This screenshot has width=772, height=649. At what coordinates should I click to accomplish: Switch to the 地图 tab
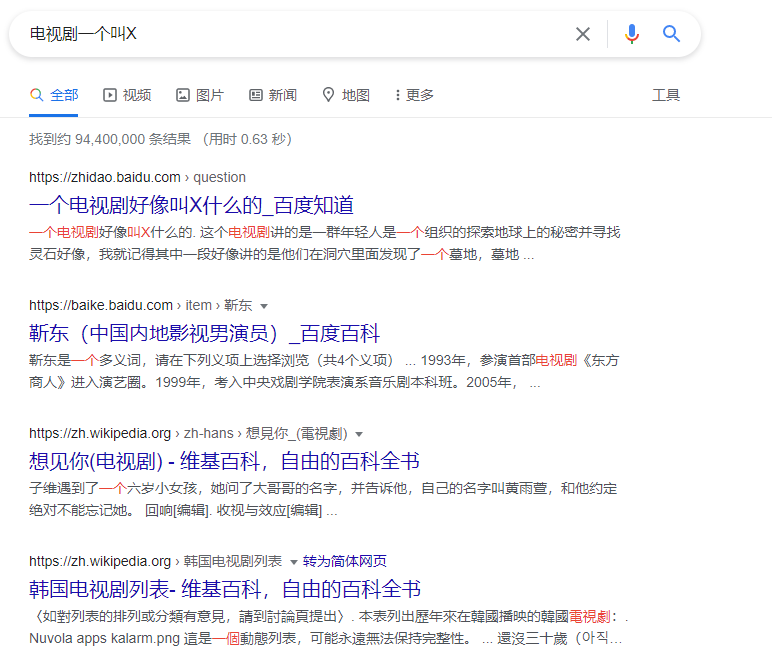346,95
